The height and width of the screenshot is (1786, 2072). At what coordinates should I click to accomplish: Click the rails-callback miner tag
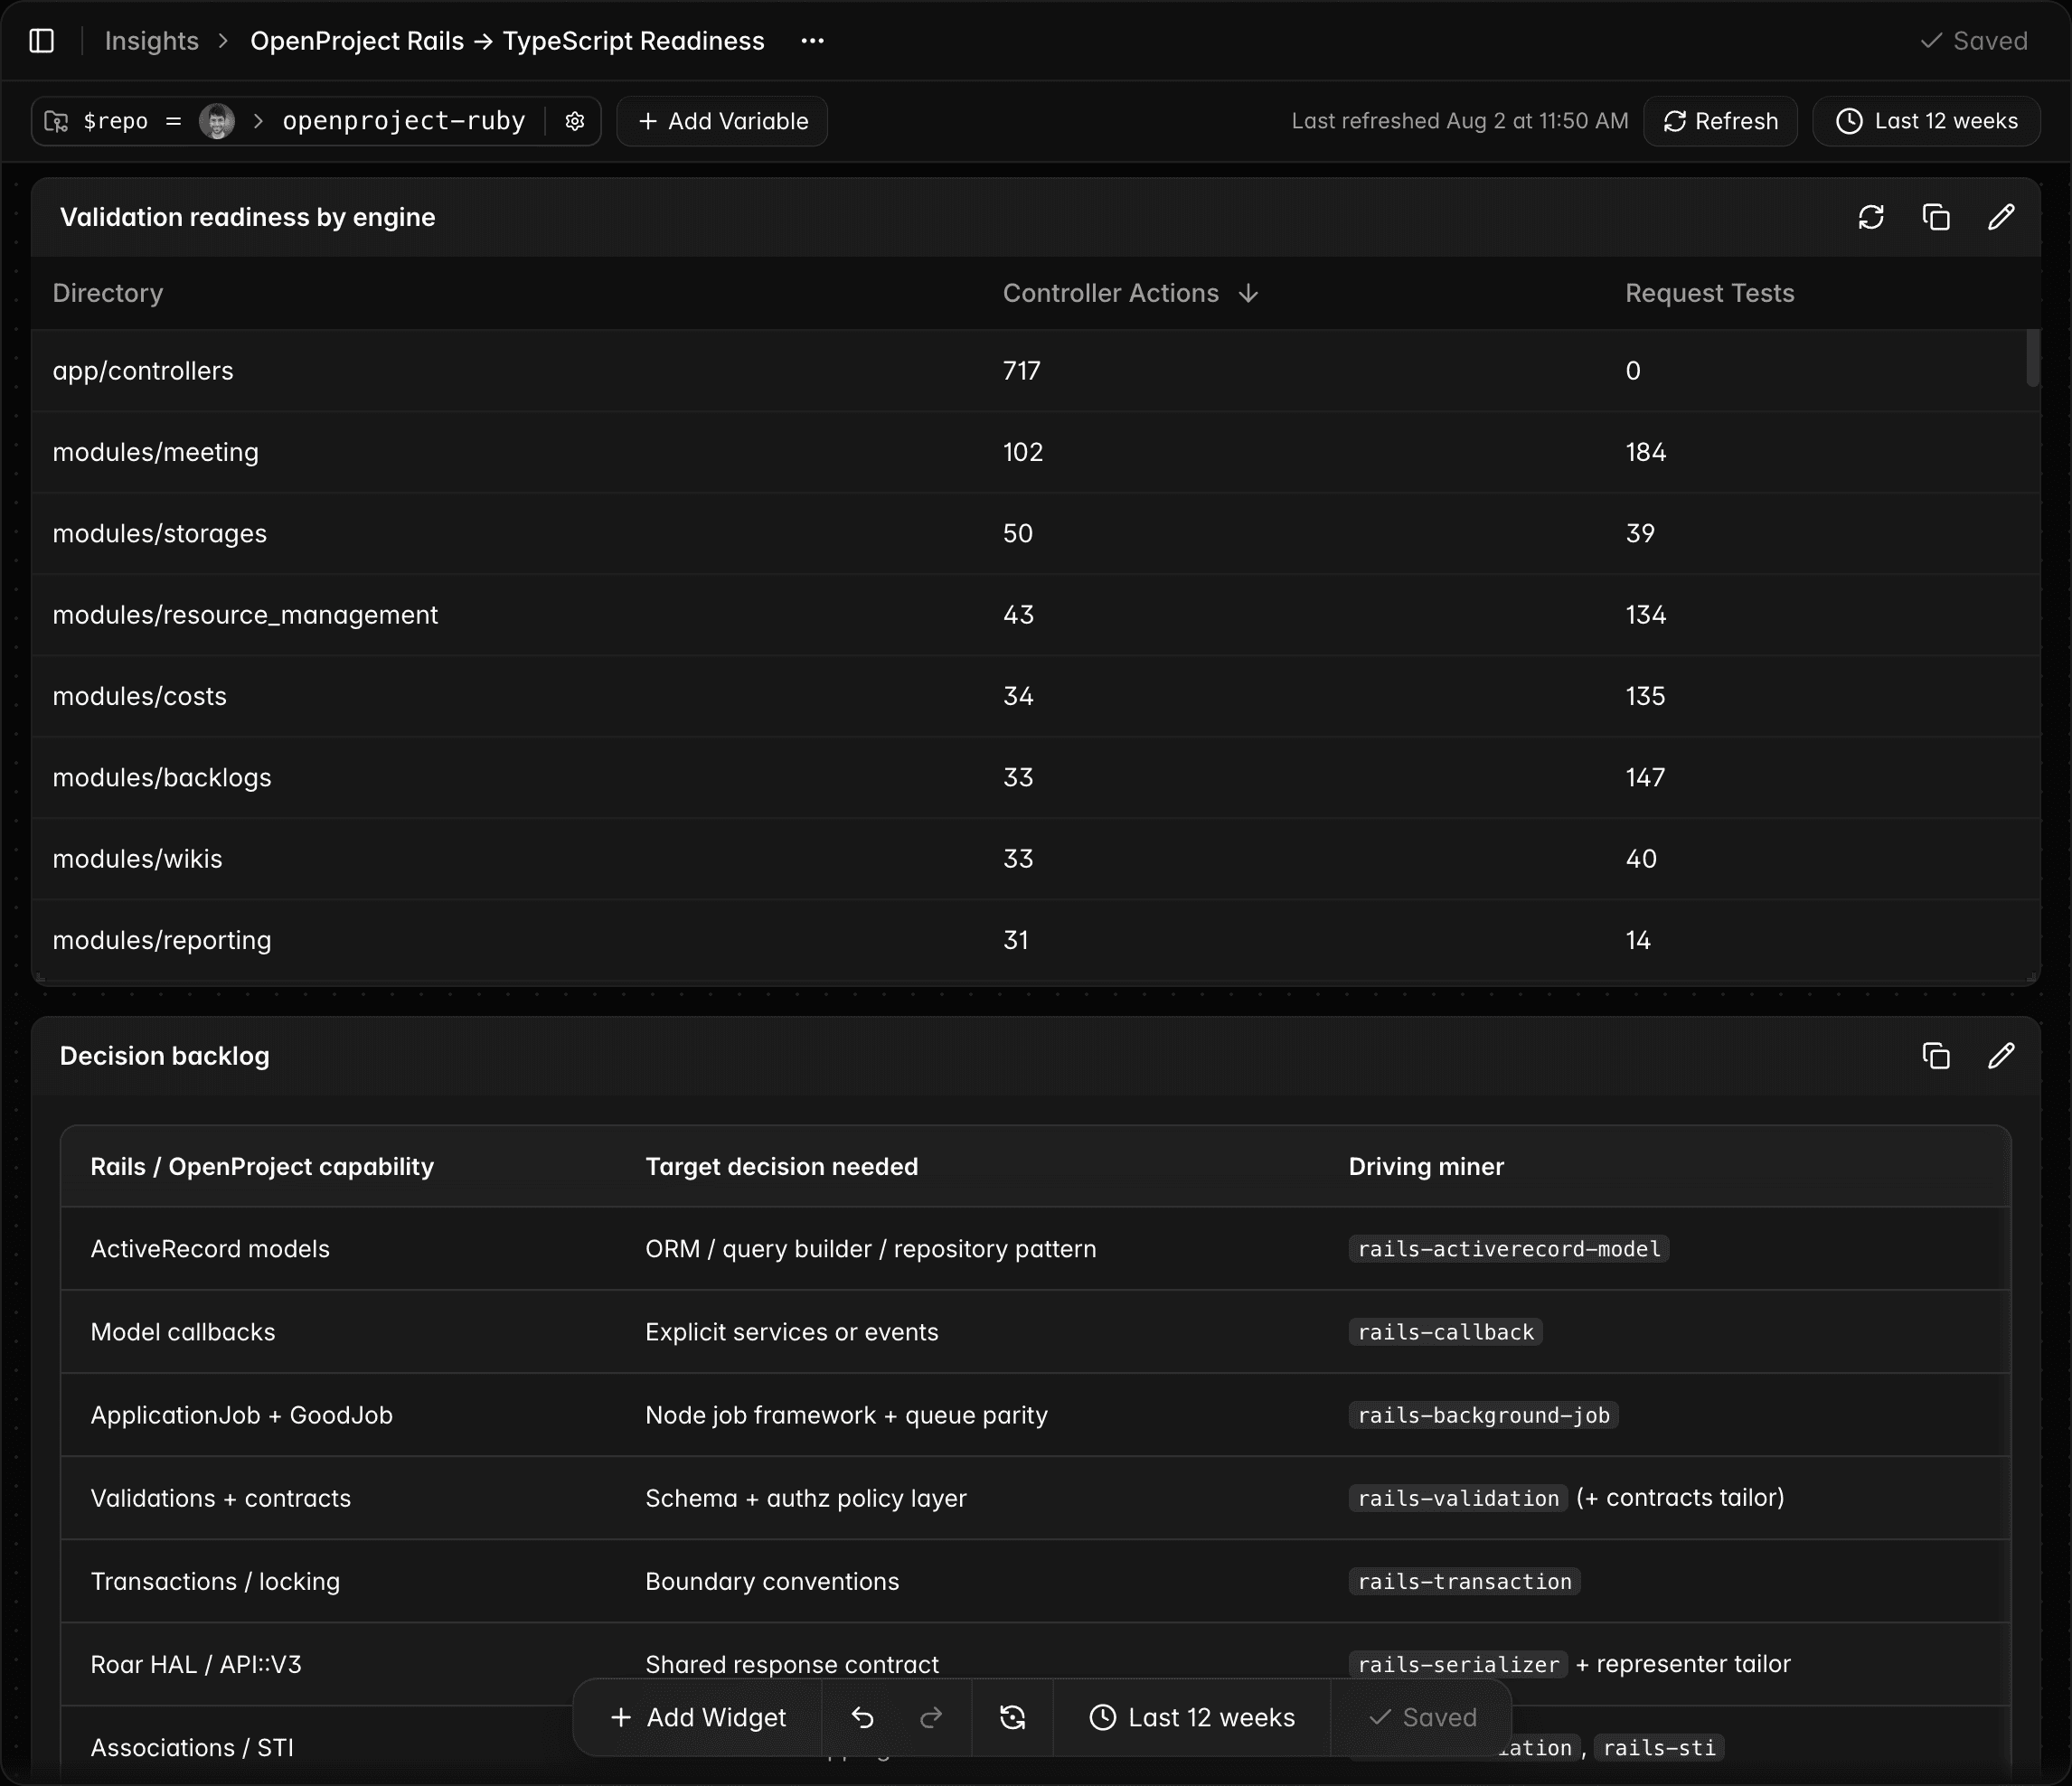point(1445,1332)
